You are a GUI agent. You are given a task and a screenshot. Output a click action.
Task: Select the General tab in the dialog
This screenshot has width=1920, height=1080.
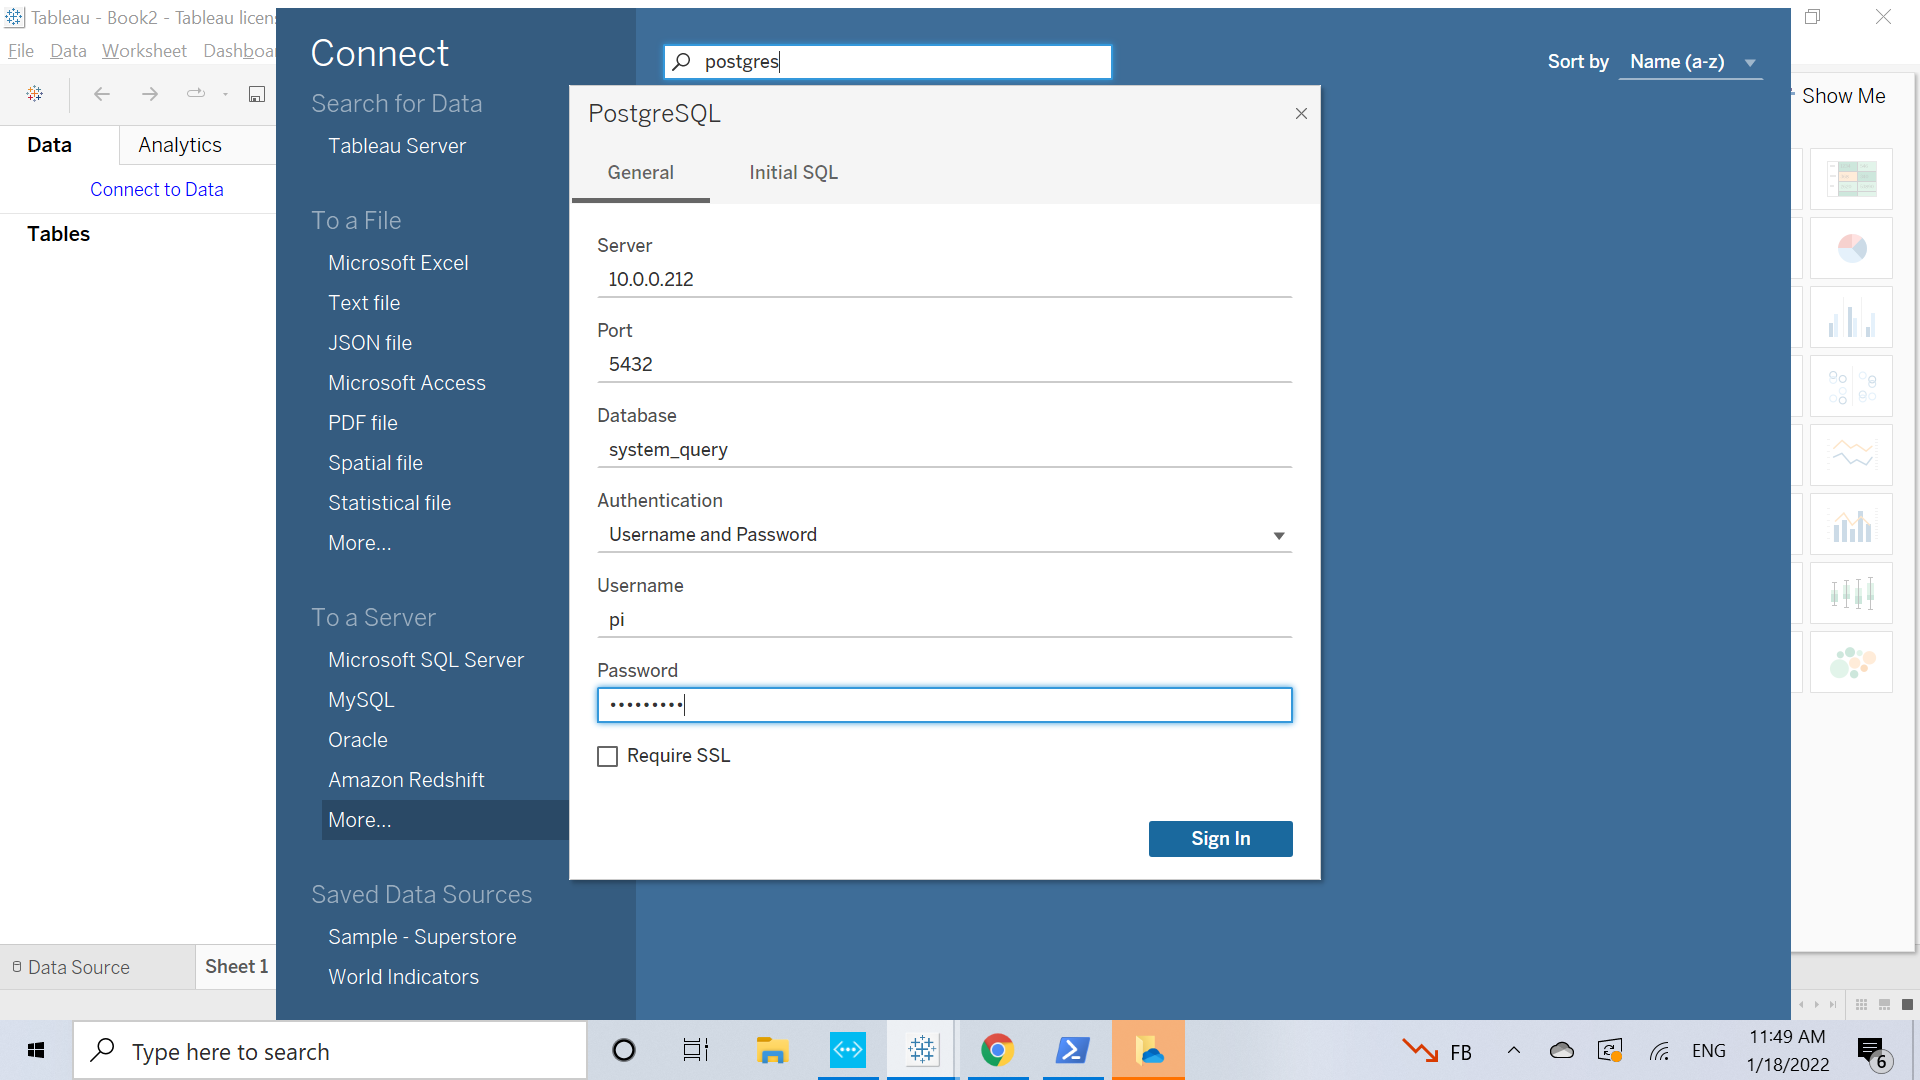(x=640, y=173)
